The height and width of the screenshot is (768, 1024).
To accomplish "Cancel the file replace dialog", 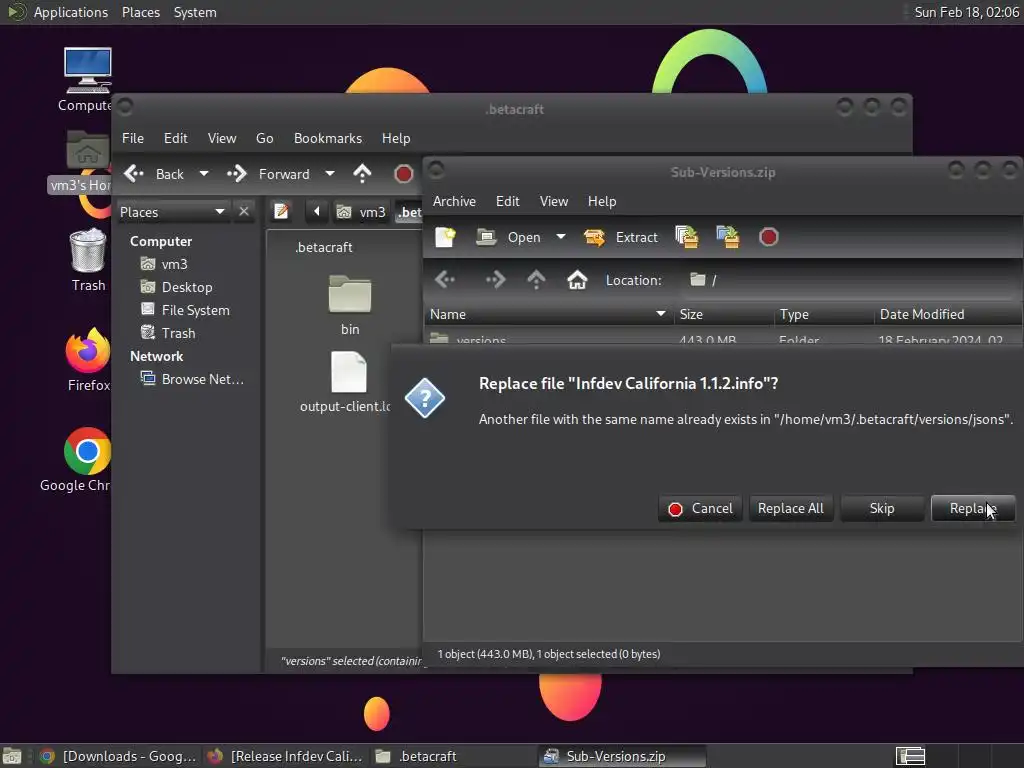I will pos(700,508).
